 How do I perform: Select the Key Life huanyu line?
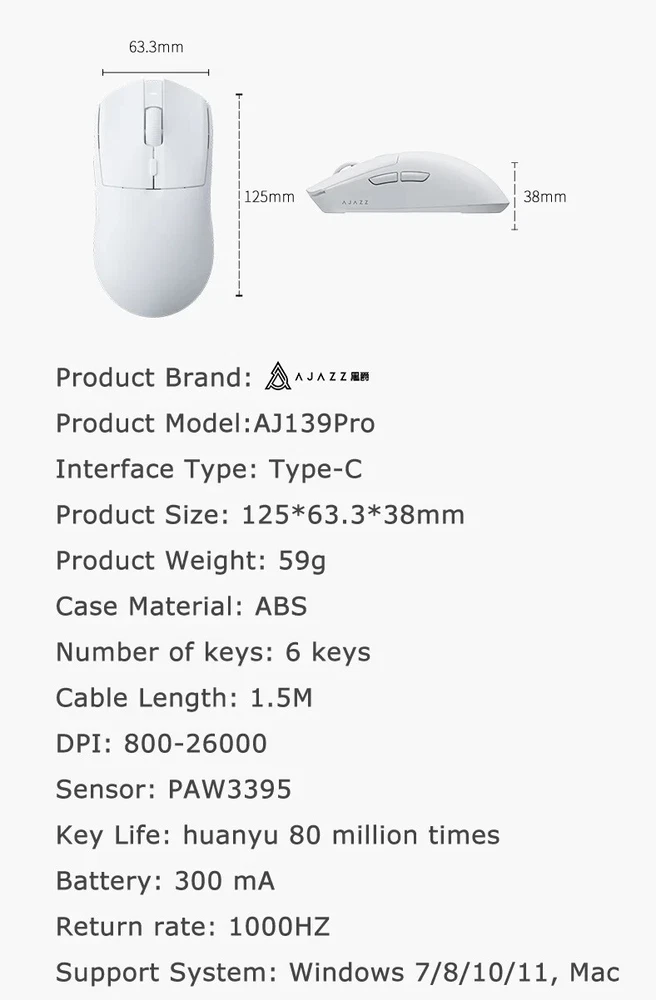278,835
